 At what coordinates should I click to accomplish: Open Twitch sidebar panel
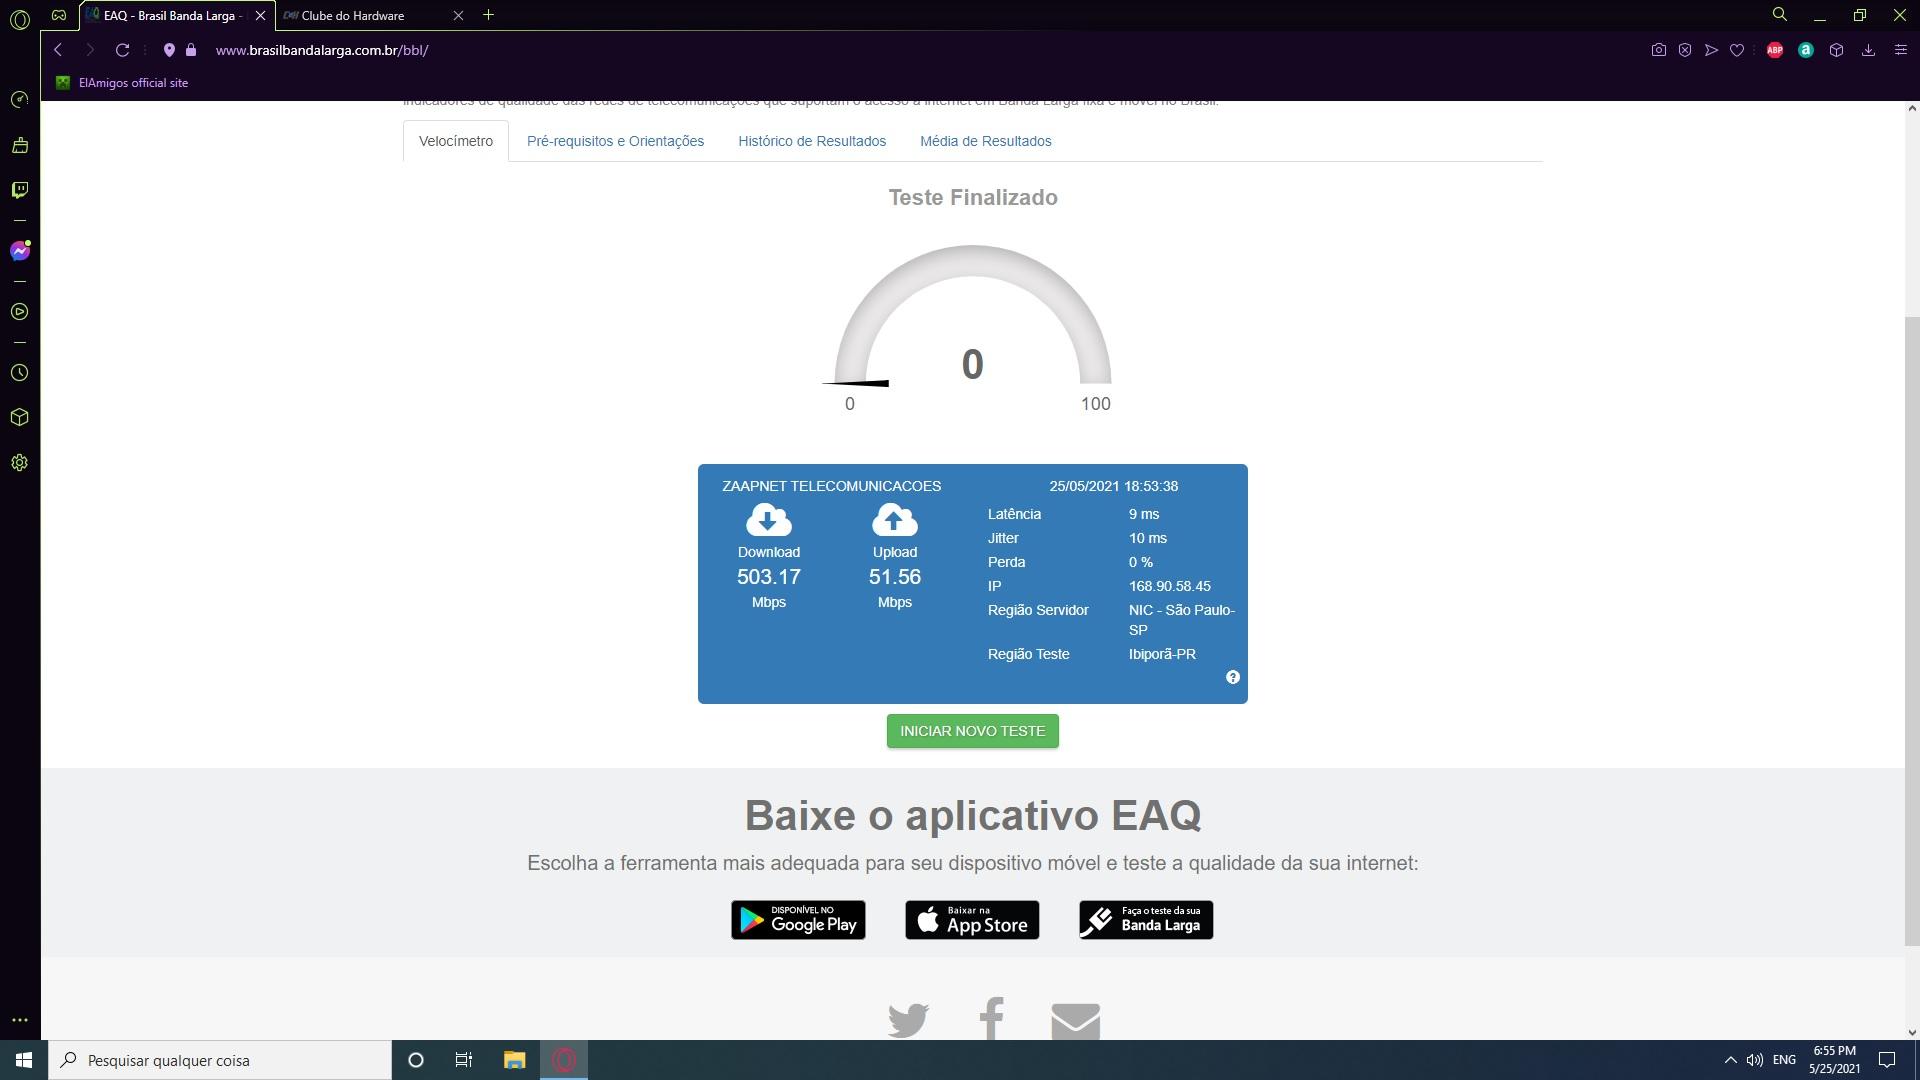pos(19,190)
